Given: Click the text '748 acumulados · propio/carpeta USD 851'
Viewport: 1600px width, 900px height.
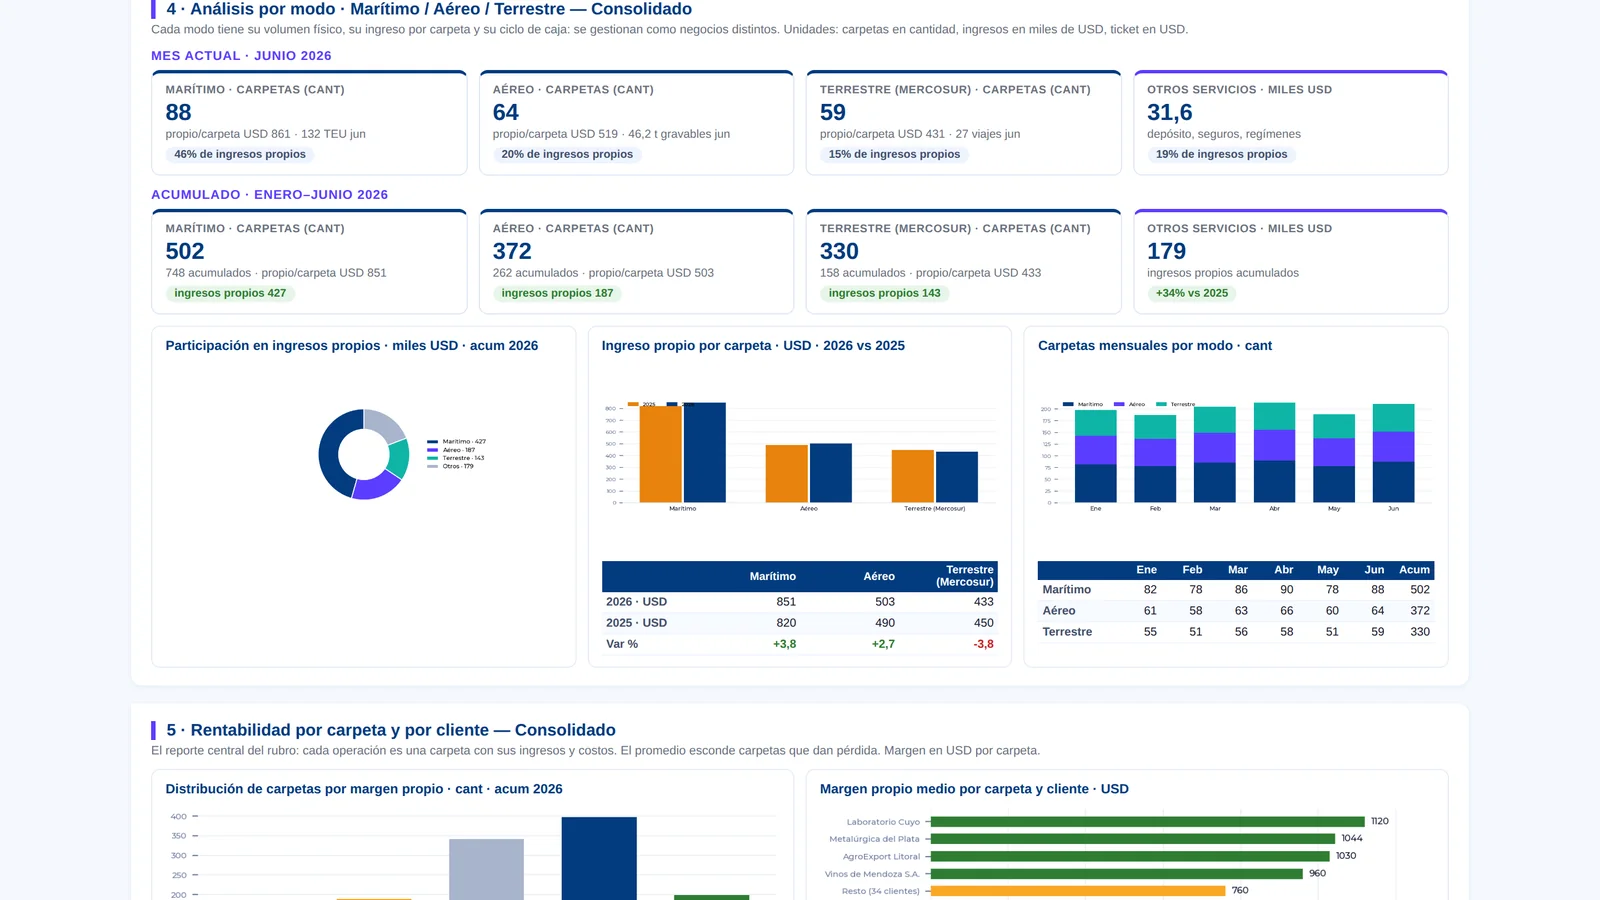Looking at the screenshot, I should tap(276, 273).
